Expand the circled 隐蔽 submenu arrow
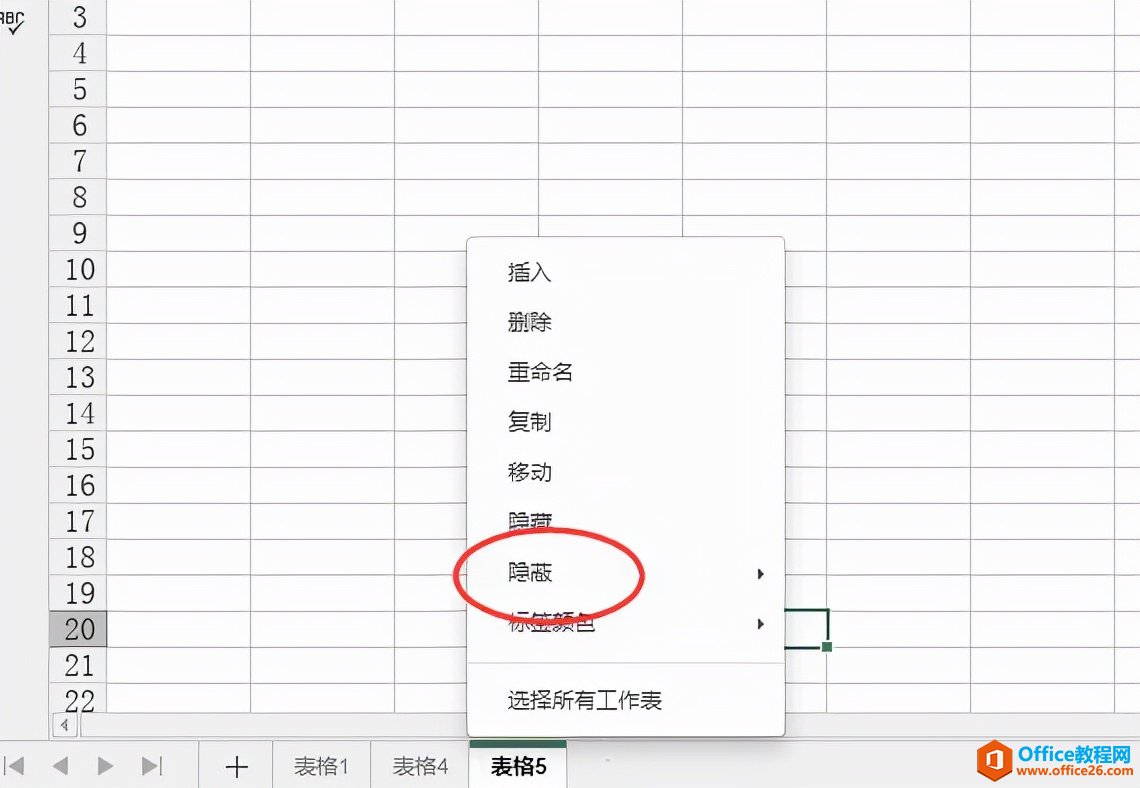The height and width of the screenshot is (788, 1140). point(760,573)
